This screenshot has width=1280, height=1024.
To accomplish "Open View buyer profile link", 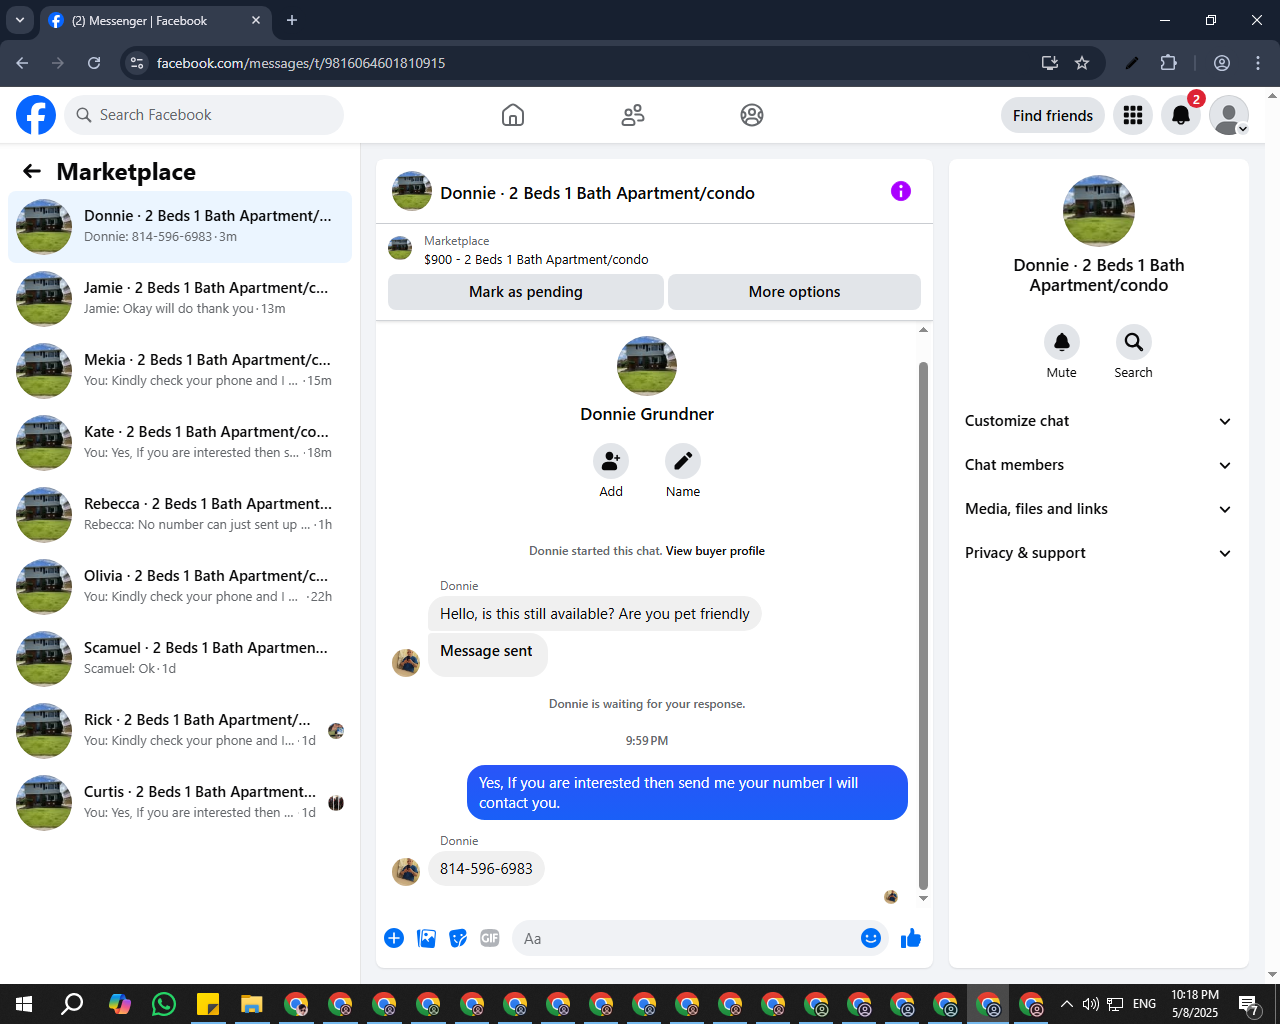I will [x=715, y=551].
